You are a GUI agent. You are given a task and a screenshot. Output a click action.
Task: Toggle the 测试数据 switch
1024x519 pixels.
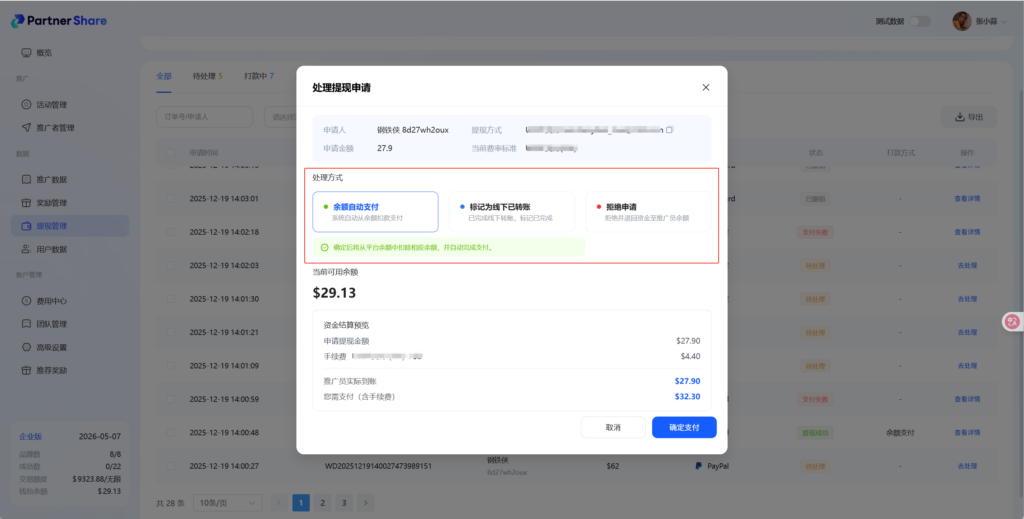tap(919, 21)
